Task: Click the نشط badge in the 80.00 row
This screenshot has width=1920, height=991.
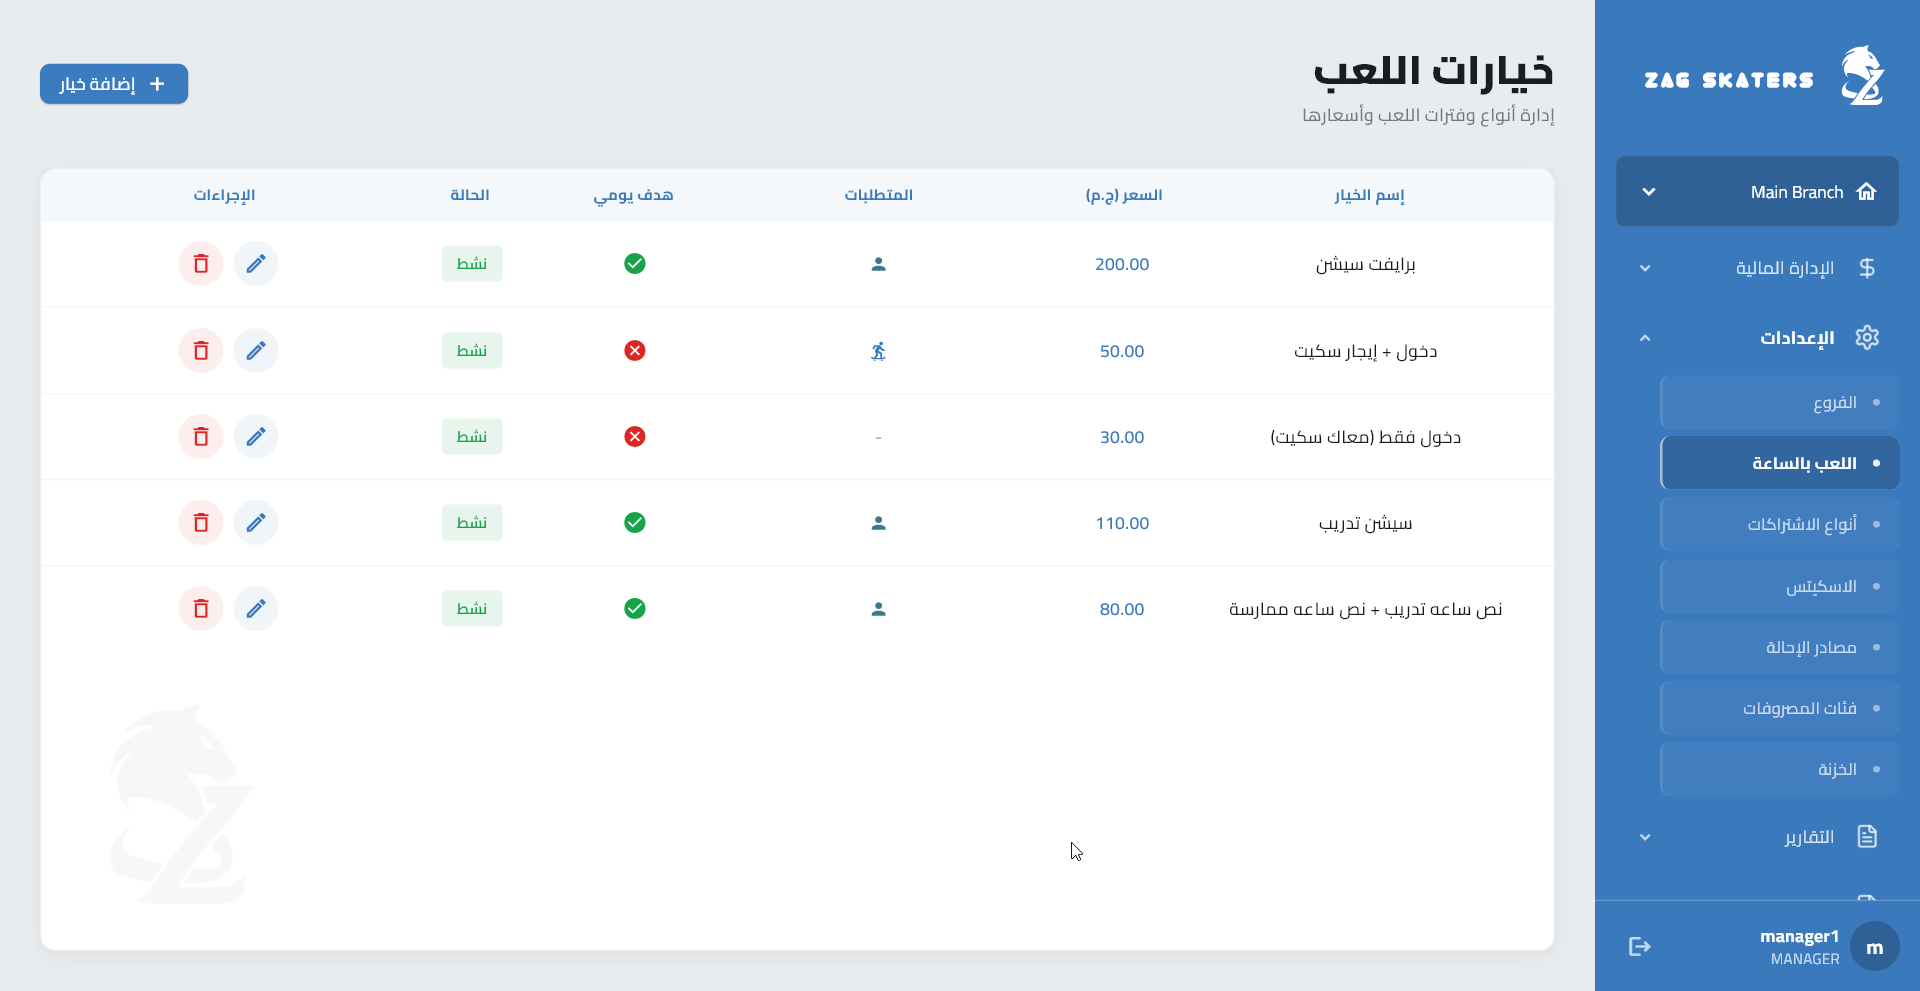Action: pos(472,609)
